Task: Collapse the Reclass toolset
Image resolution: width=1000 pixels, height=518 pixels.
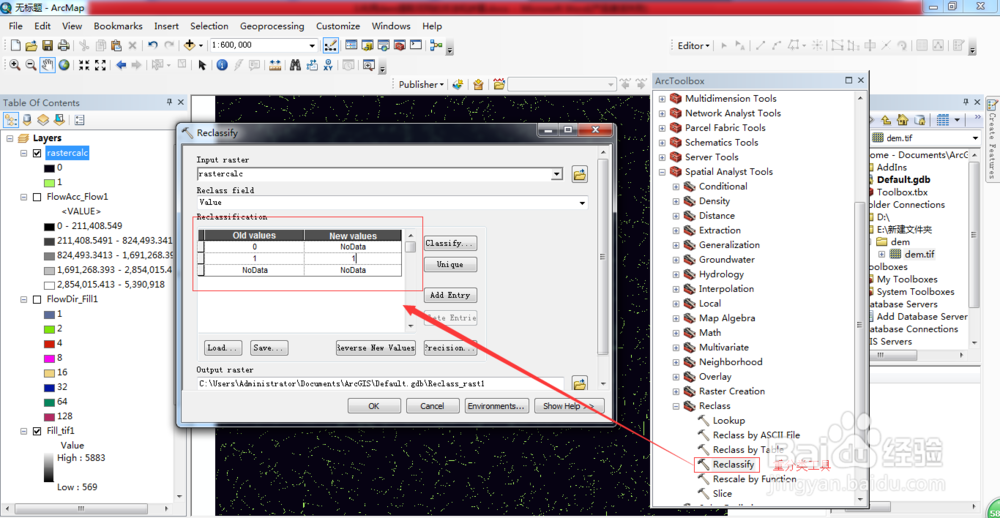Action: pos(675,406)
